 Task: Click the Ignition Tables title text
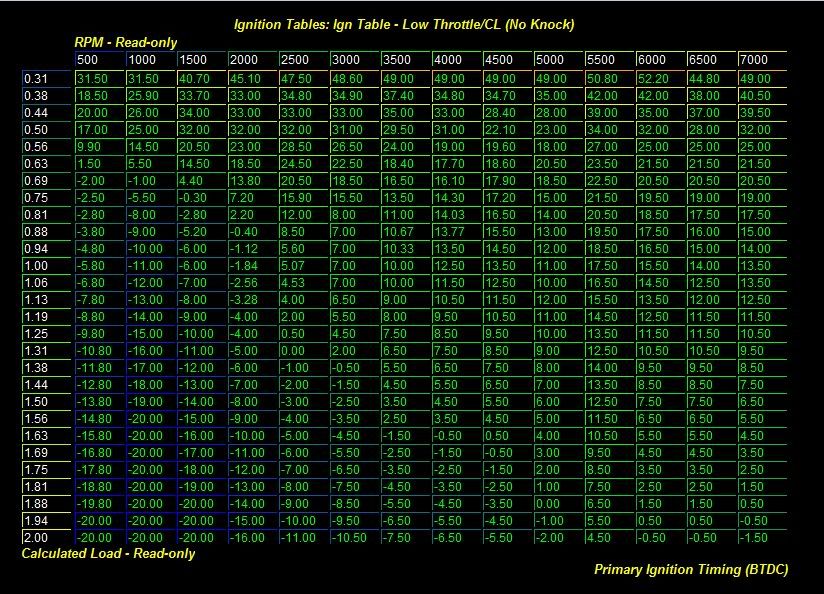click(404, 23)
